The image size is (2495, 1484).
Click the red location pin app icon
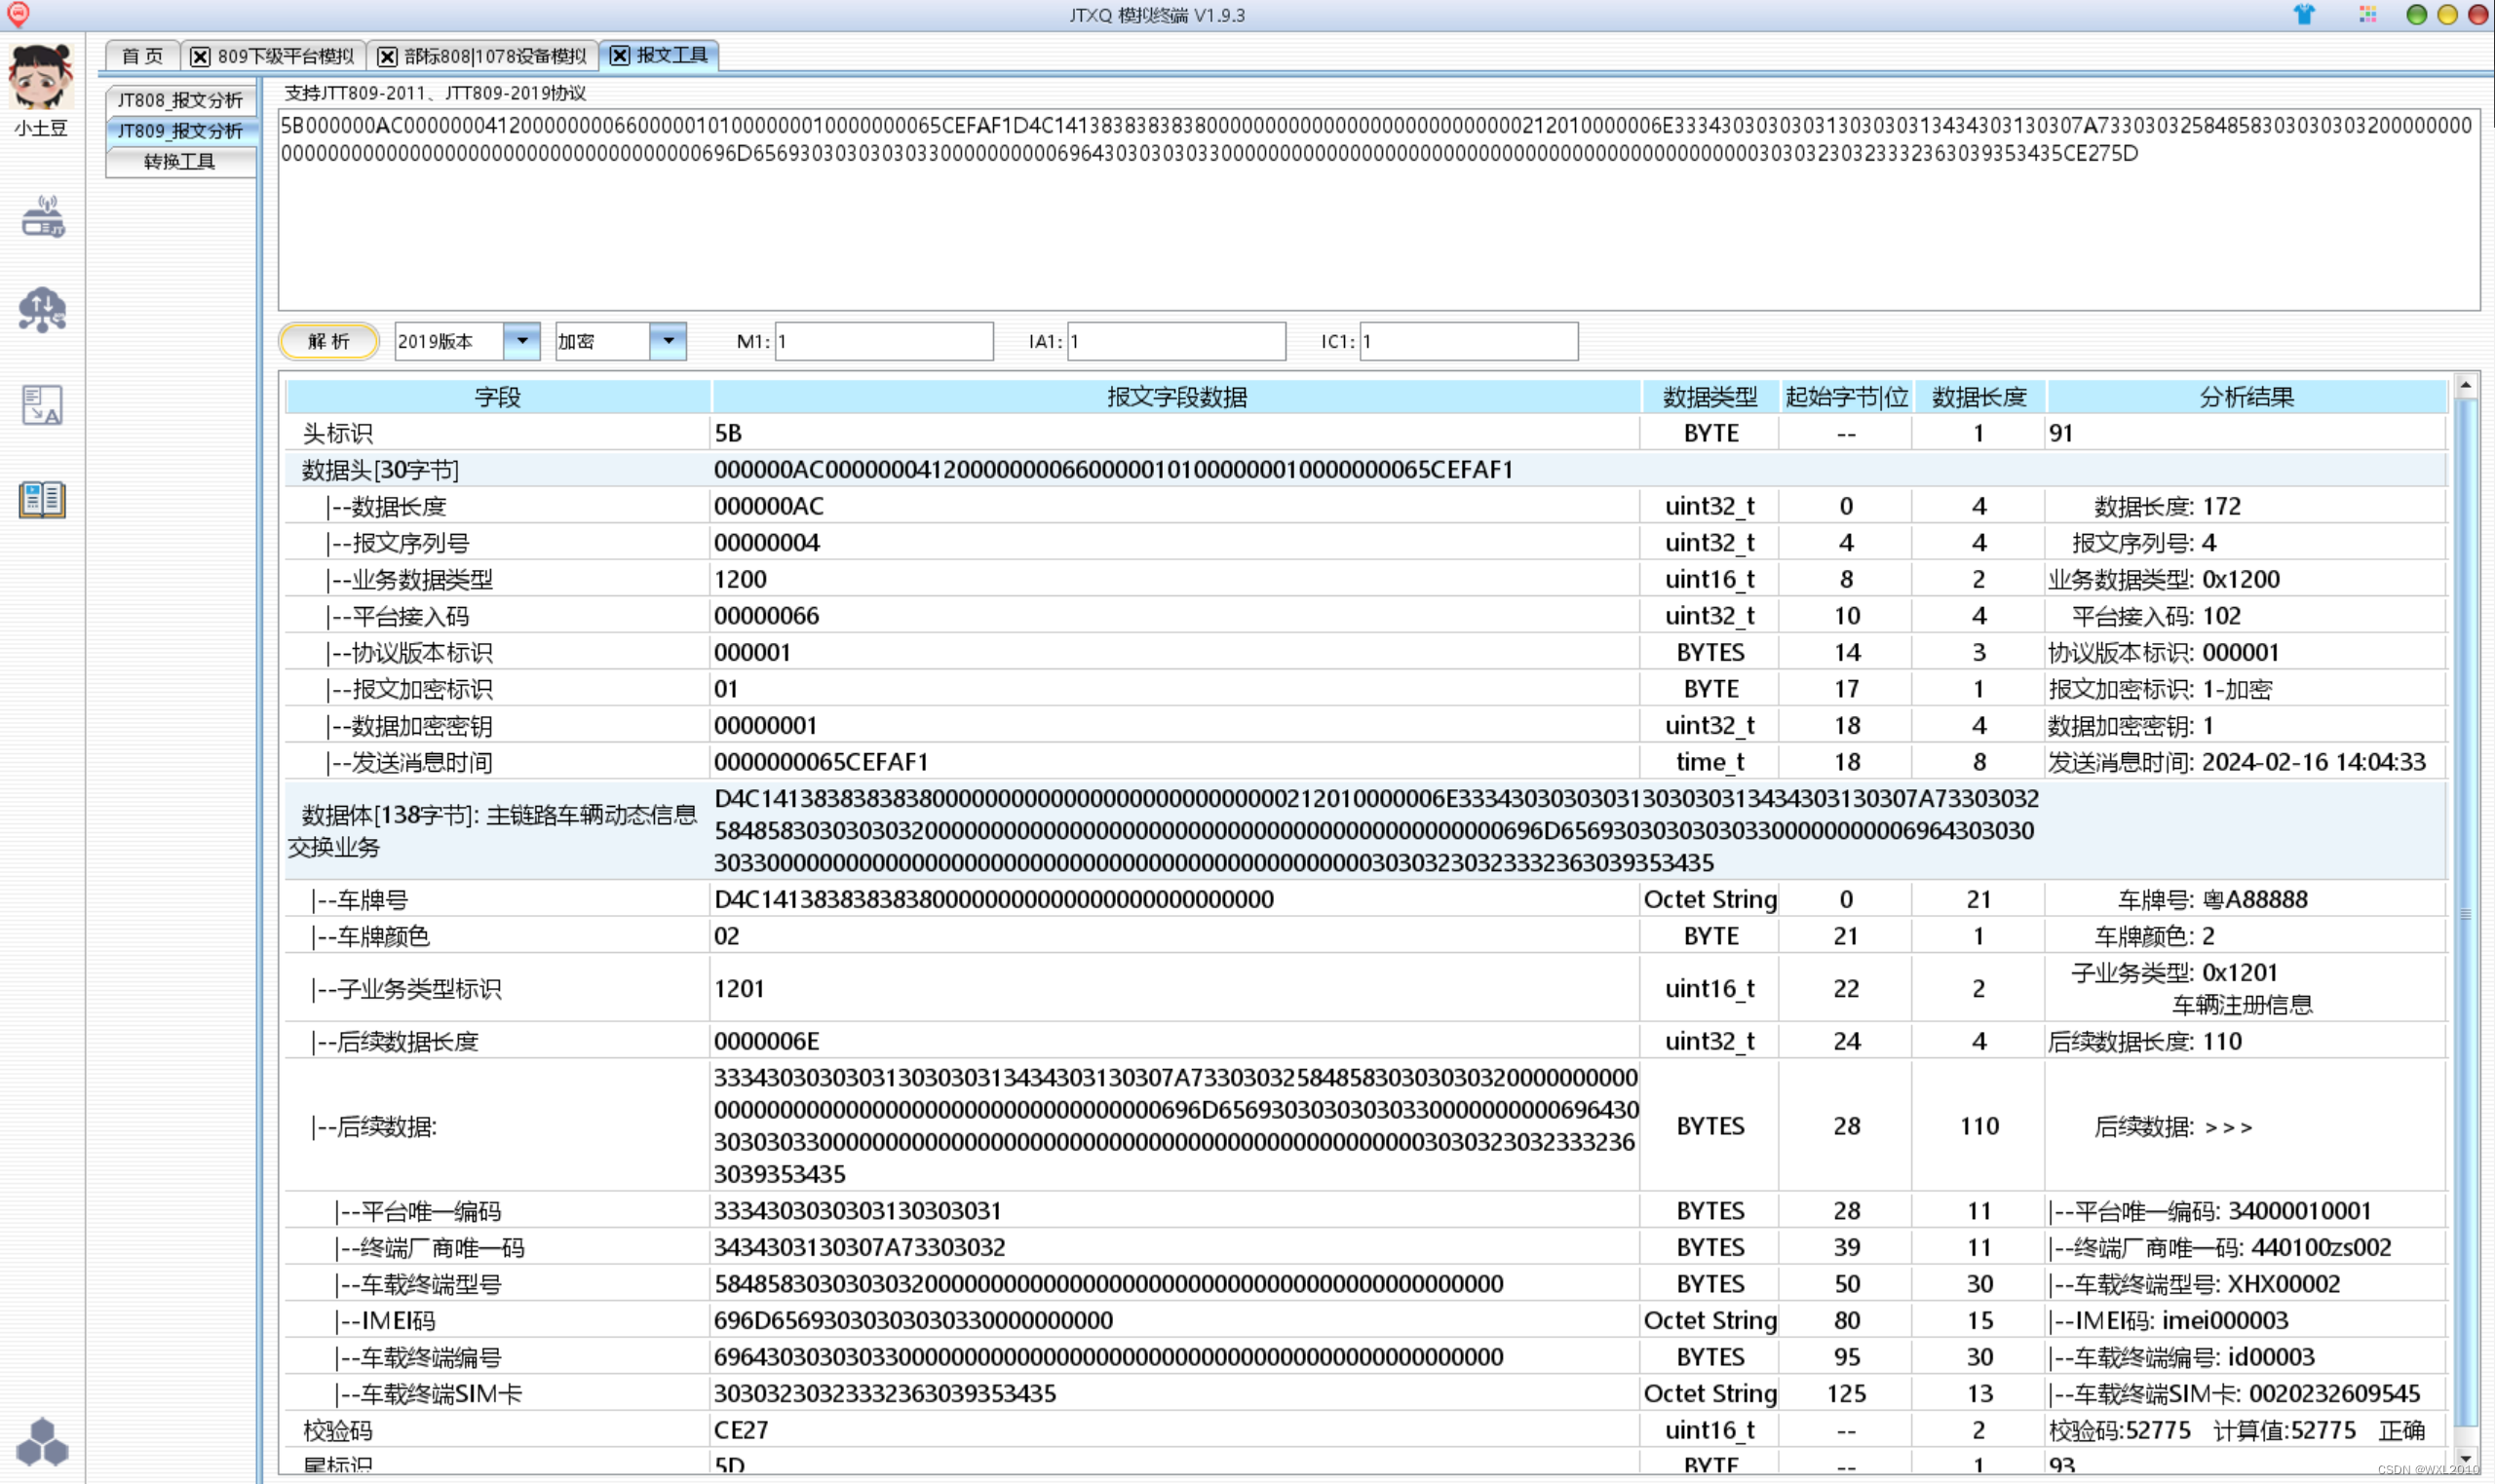pyautogui.click(x=18, y=14)
